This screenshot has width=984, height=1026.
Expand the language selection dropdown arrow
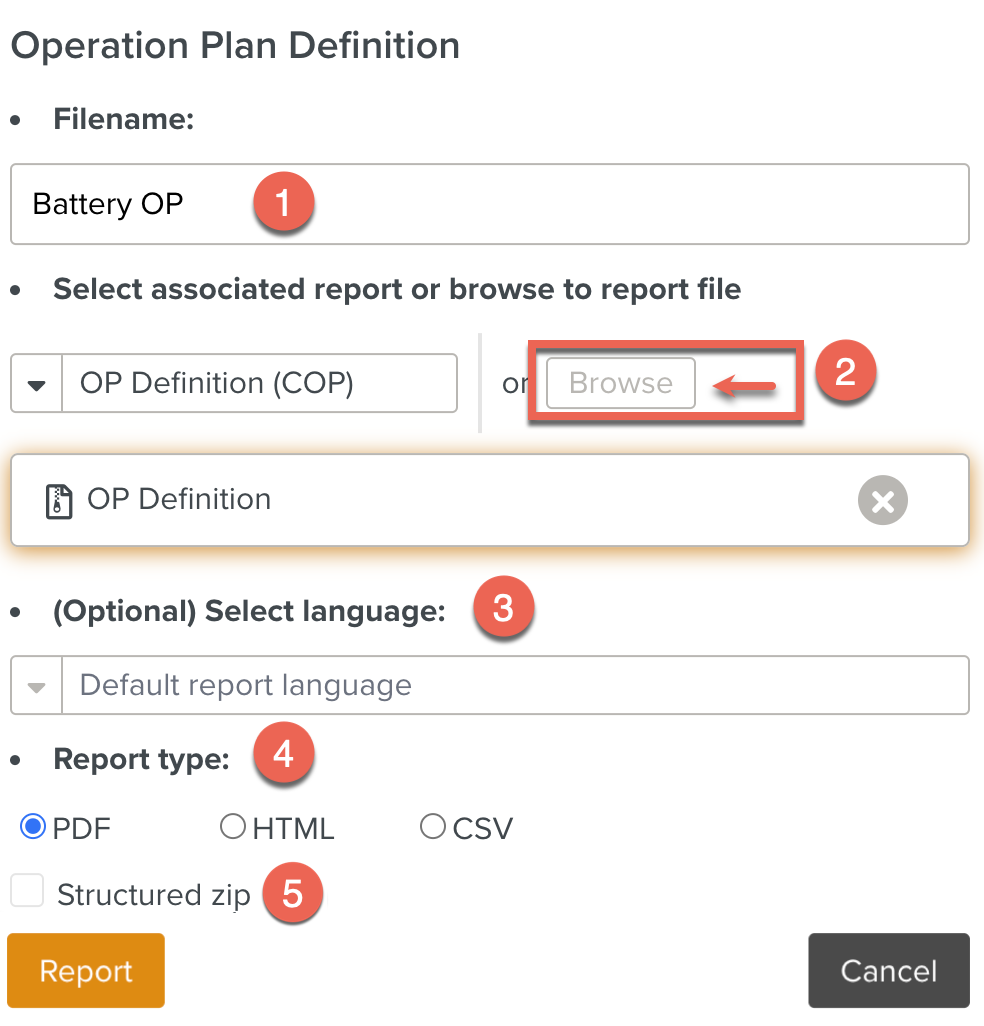click(37, 686)
